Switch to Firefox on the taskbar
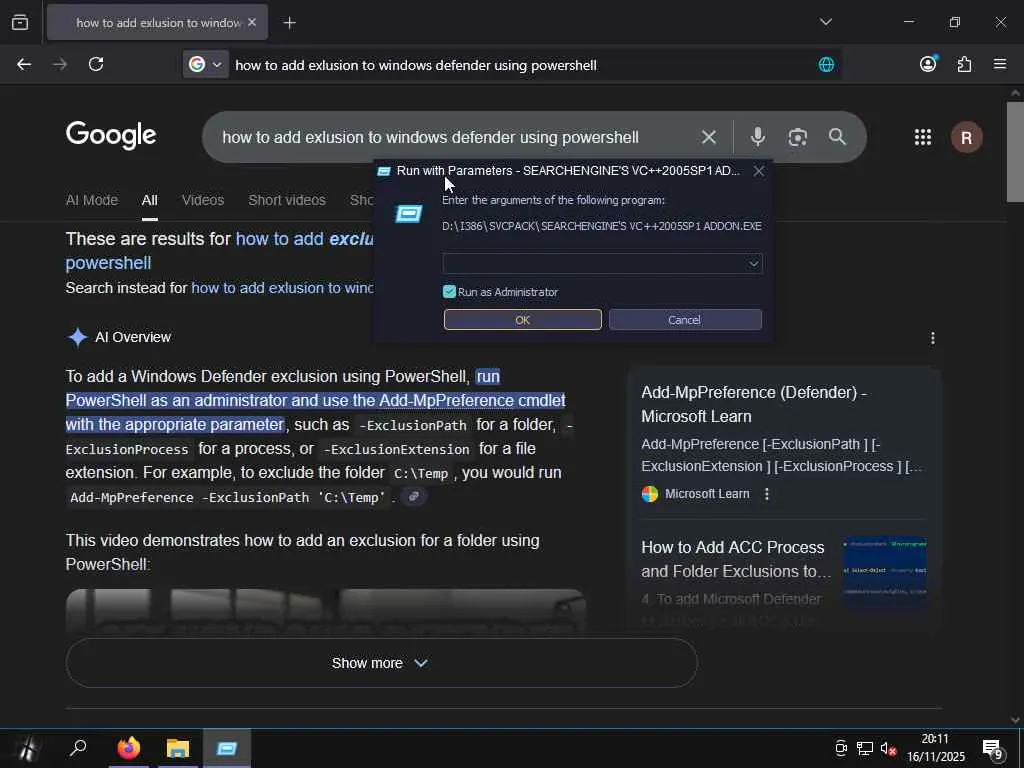 tap(129, 748)
